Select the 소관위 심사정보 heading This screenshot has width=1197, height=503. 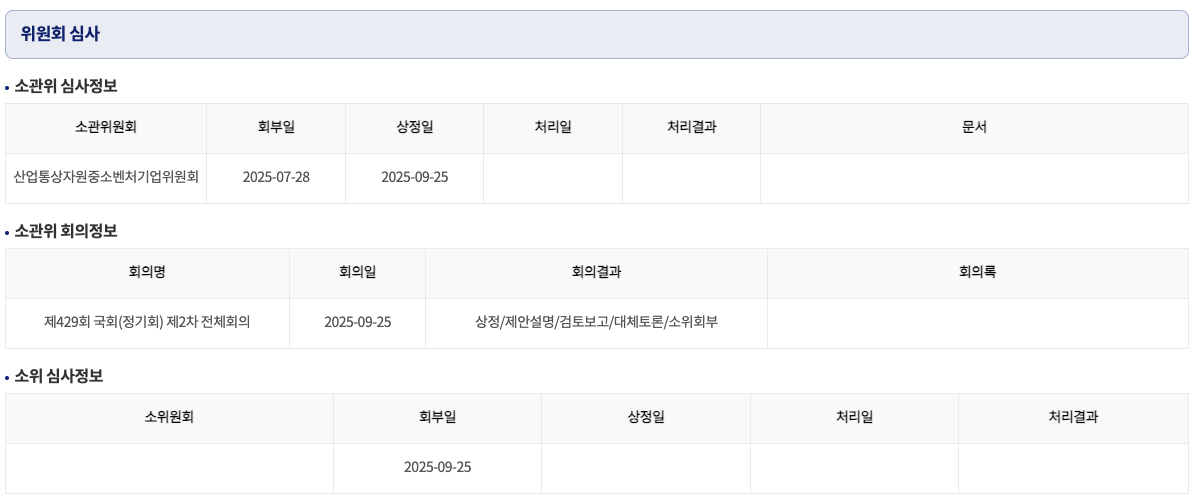66,86
